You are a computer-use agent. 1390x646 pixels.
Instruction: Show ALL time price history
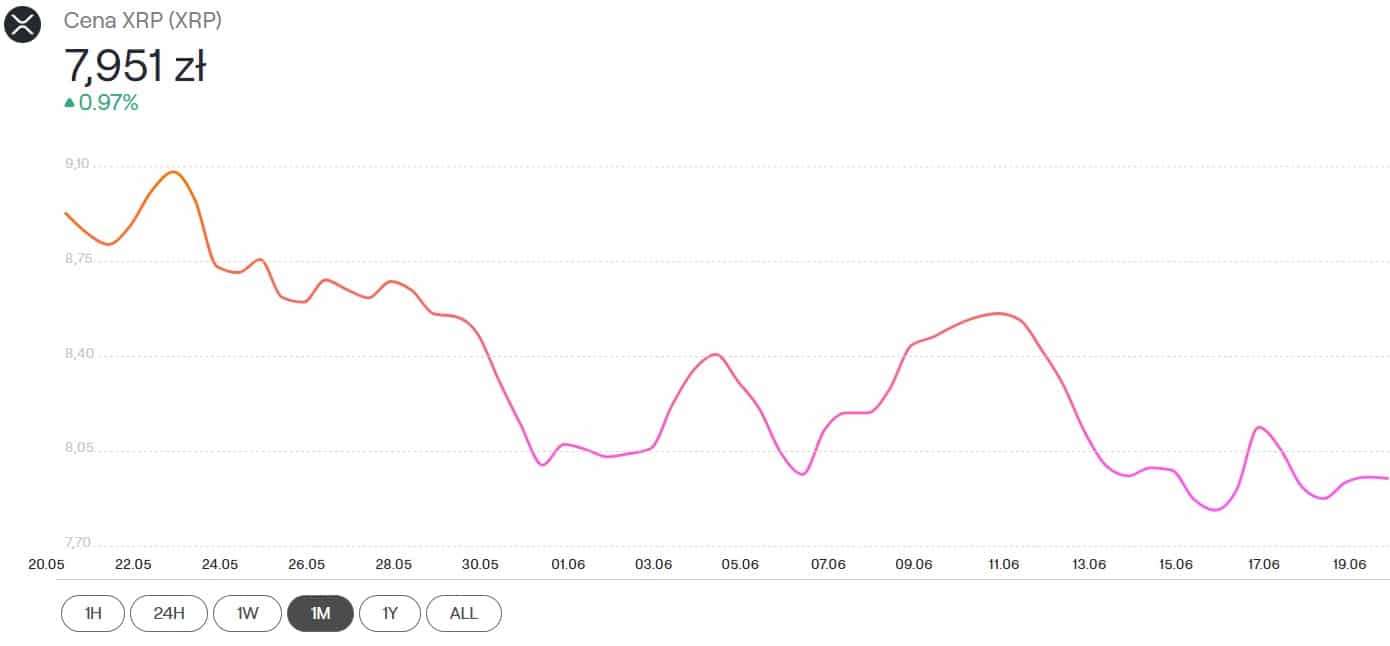[463, 613]
